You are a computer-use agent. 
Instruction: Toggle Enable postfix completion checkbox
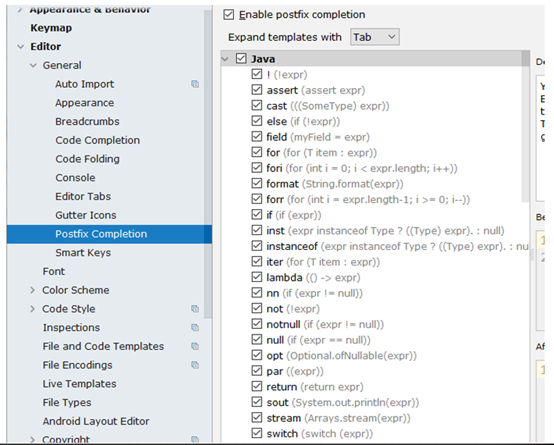pos(229,15)
